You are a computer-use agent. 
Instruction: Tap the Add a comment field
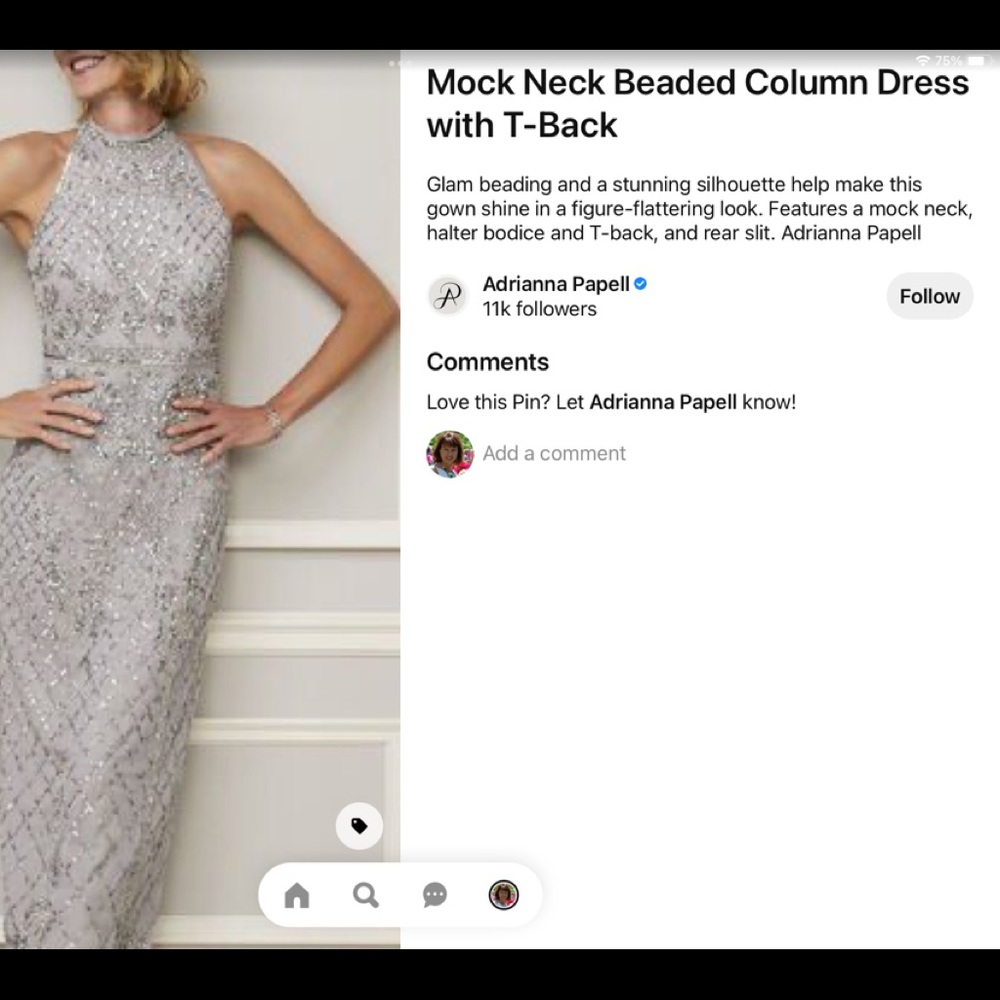point(554,453)
